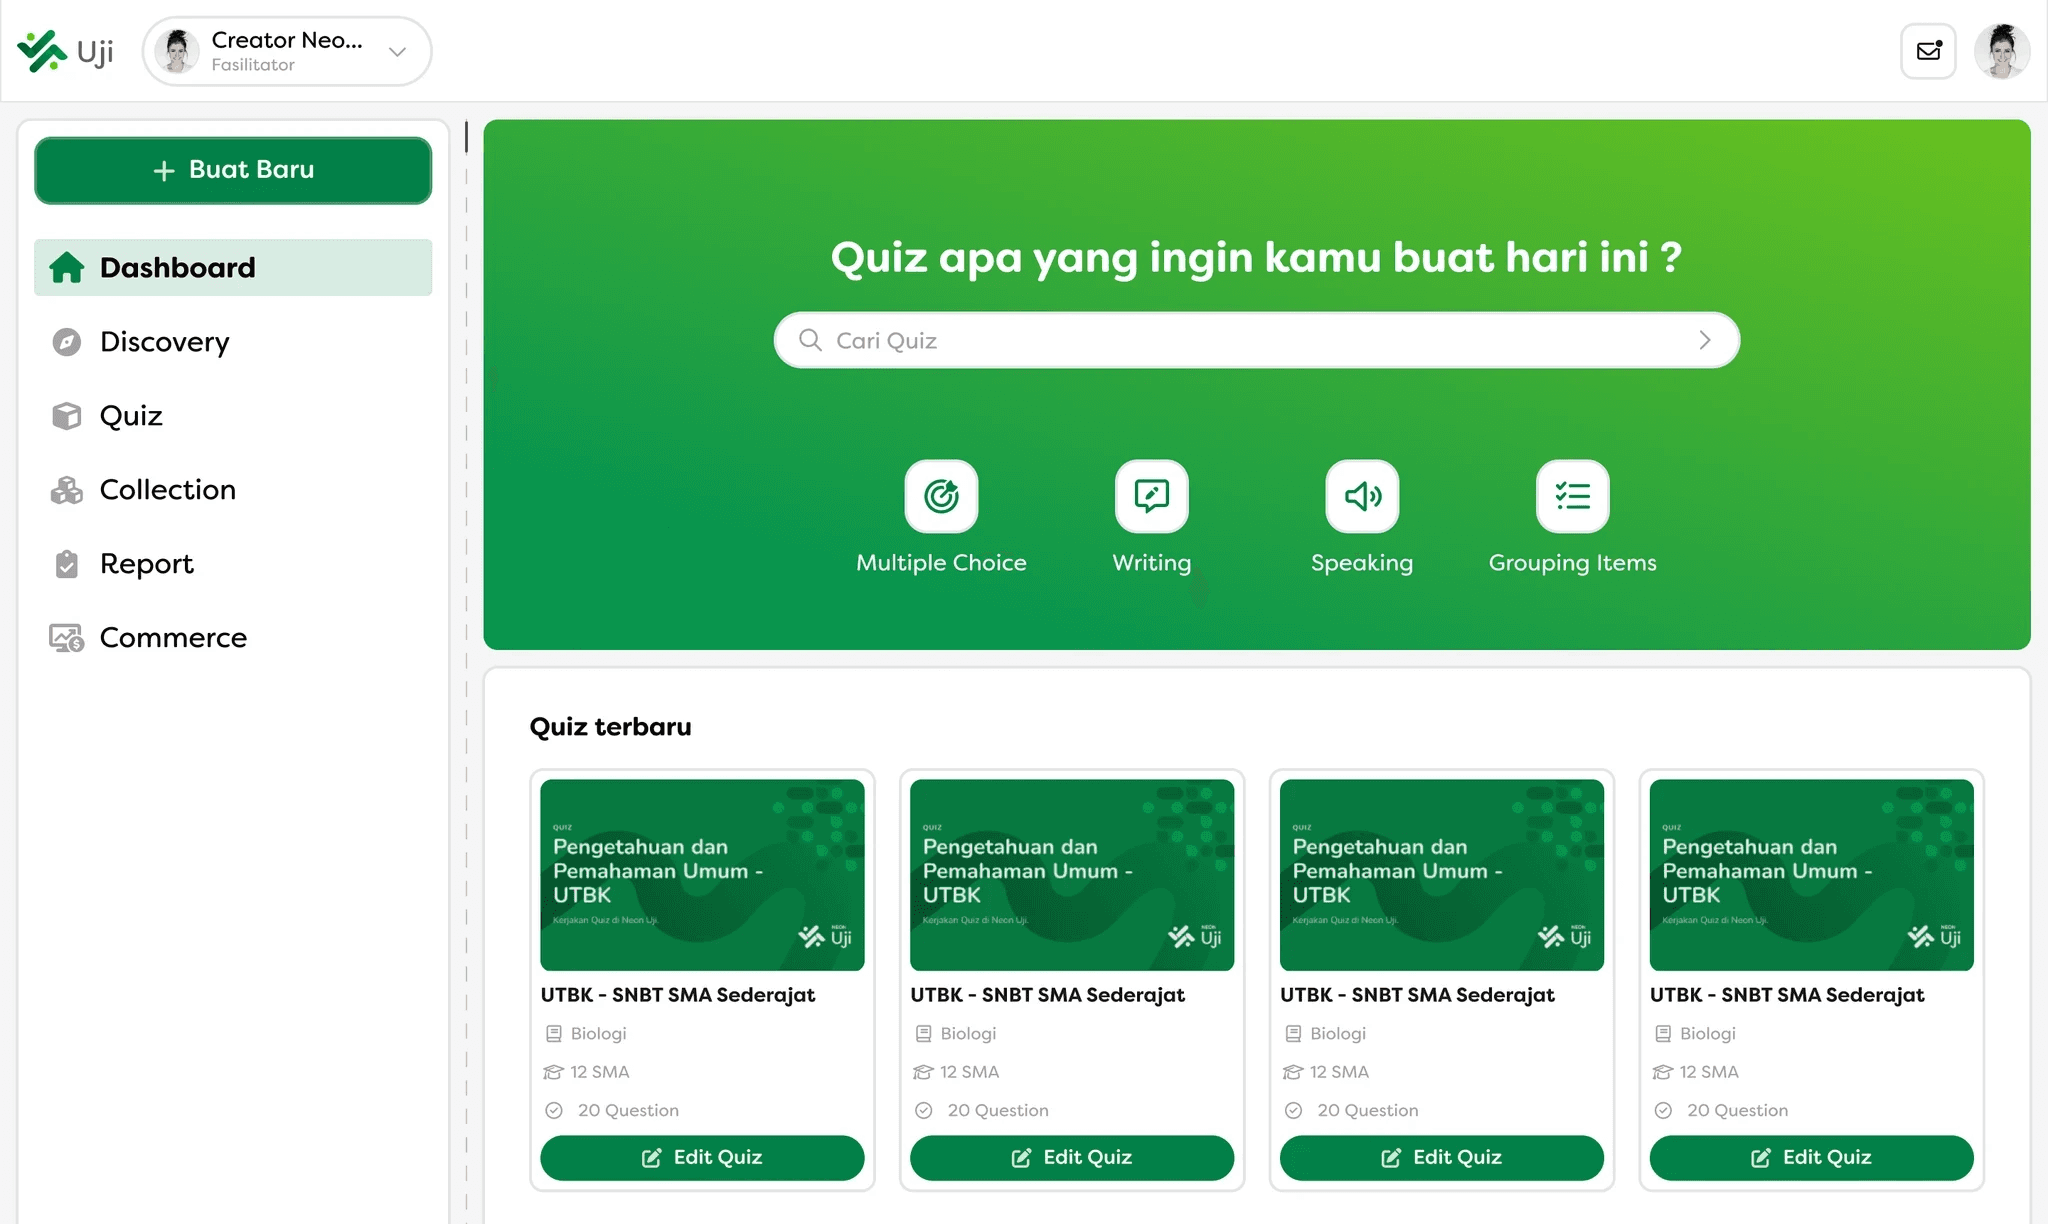Click the search bar arrow chevron
The height and width of the screenshot is (1224, 2048).
1705,340
